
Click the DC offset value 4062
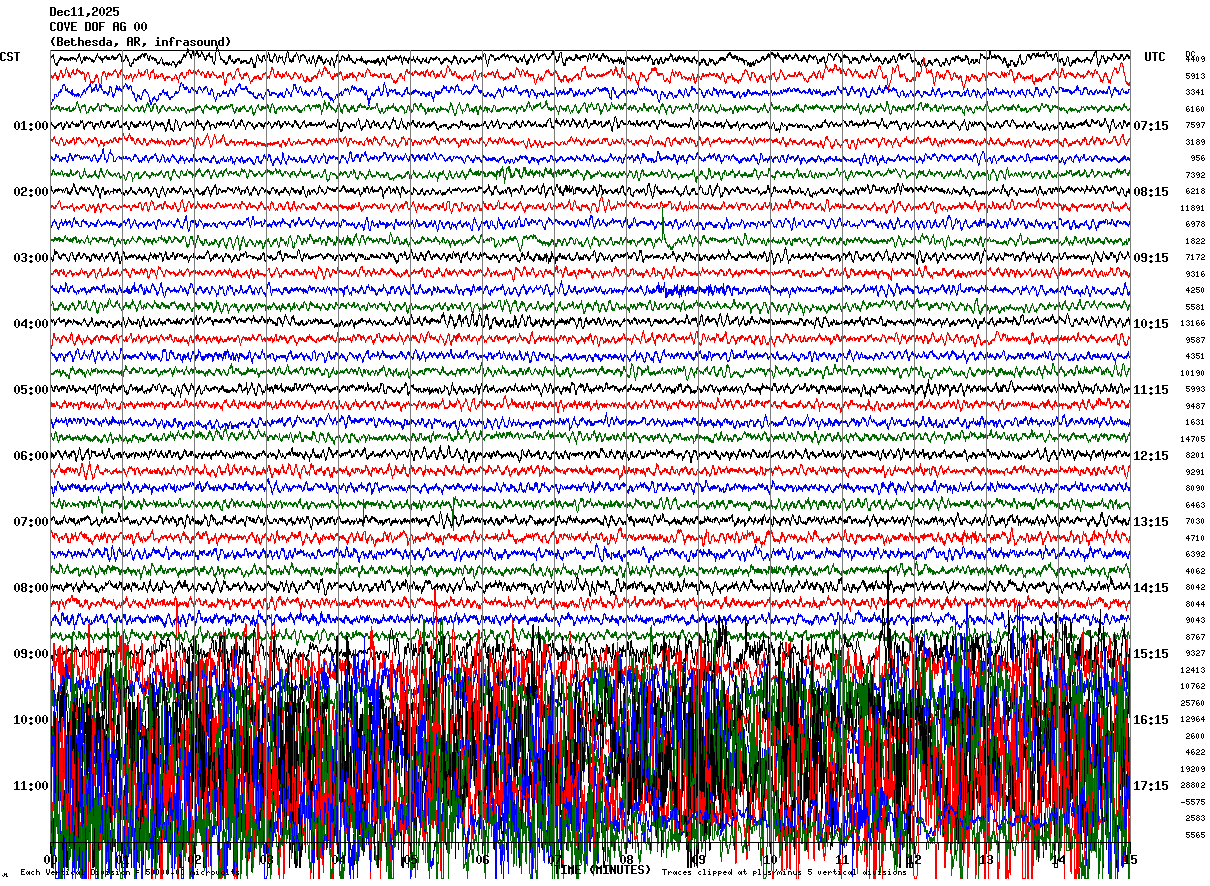click(1195, 571)
